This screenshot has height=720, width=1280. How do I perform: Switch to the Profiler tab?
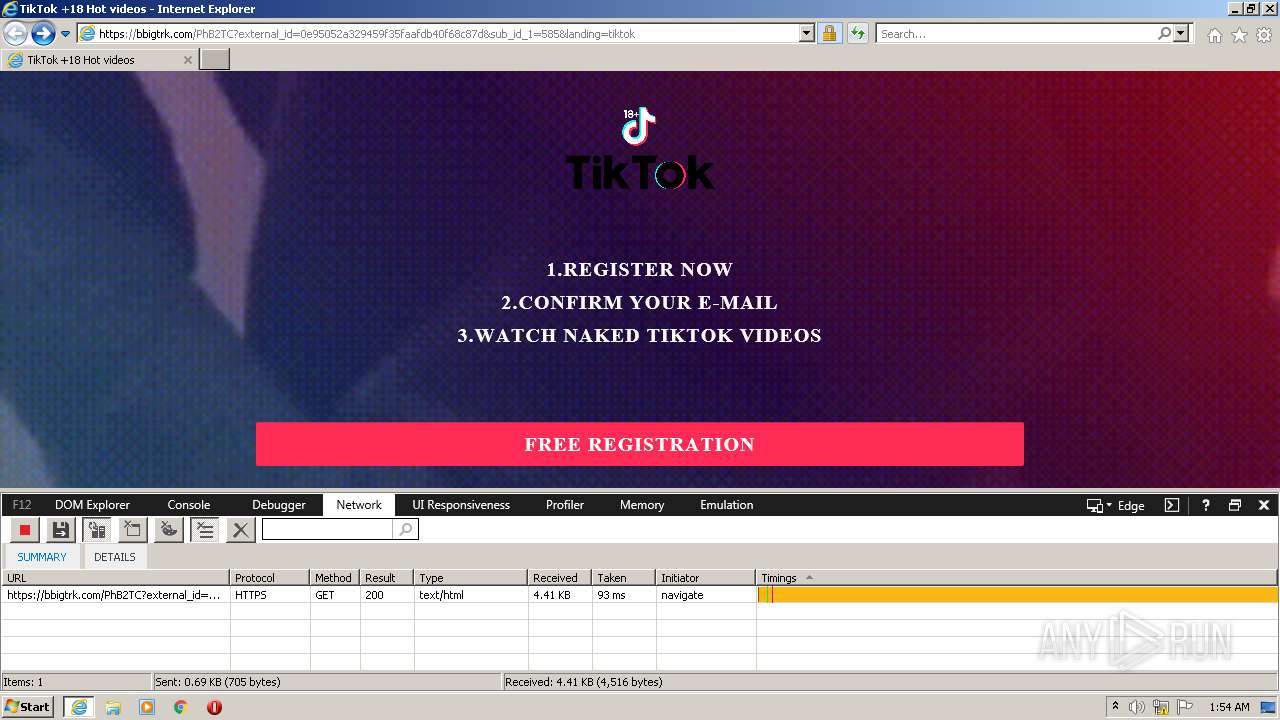565,505
